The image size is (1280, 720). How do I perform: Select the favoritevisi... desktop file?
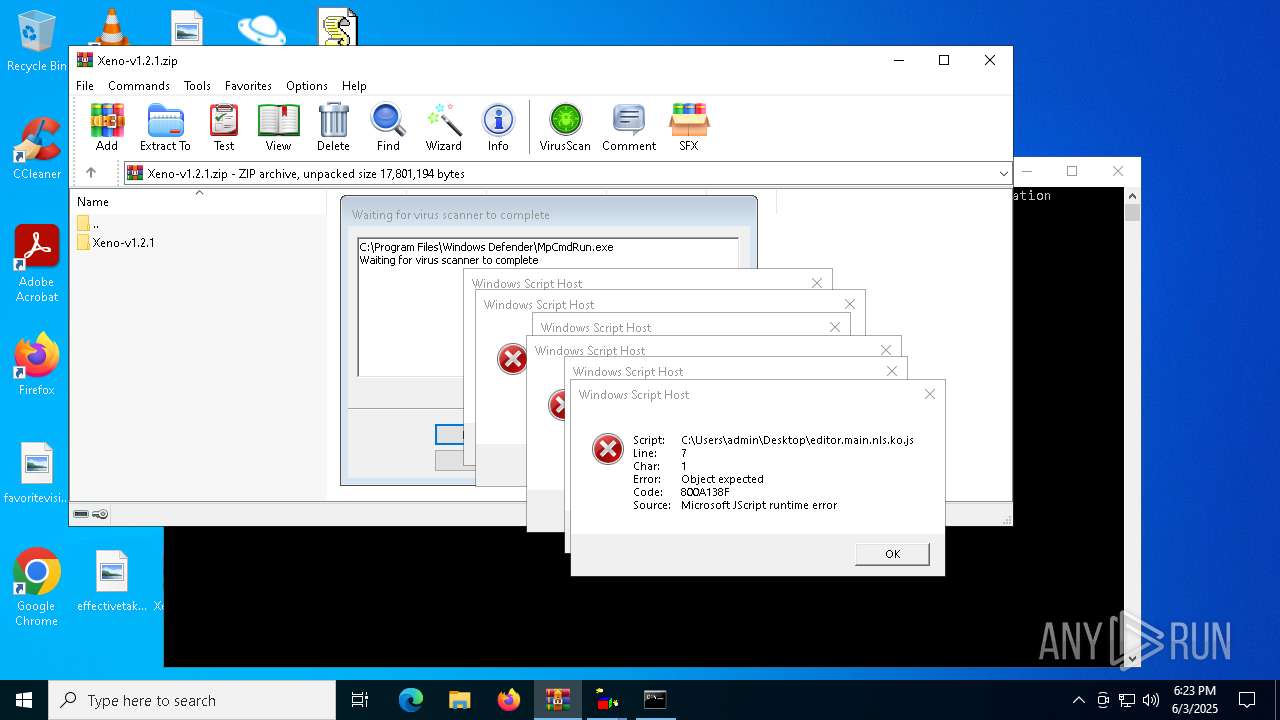(x=37, y=473)
